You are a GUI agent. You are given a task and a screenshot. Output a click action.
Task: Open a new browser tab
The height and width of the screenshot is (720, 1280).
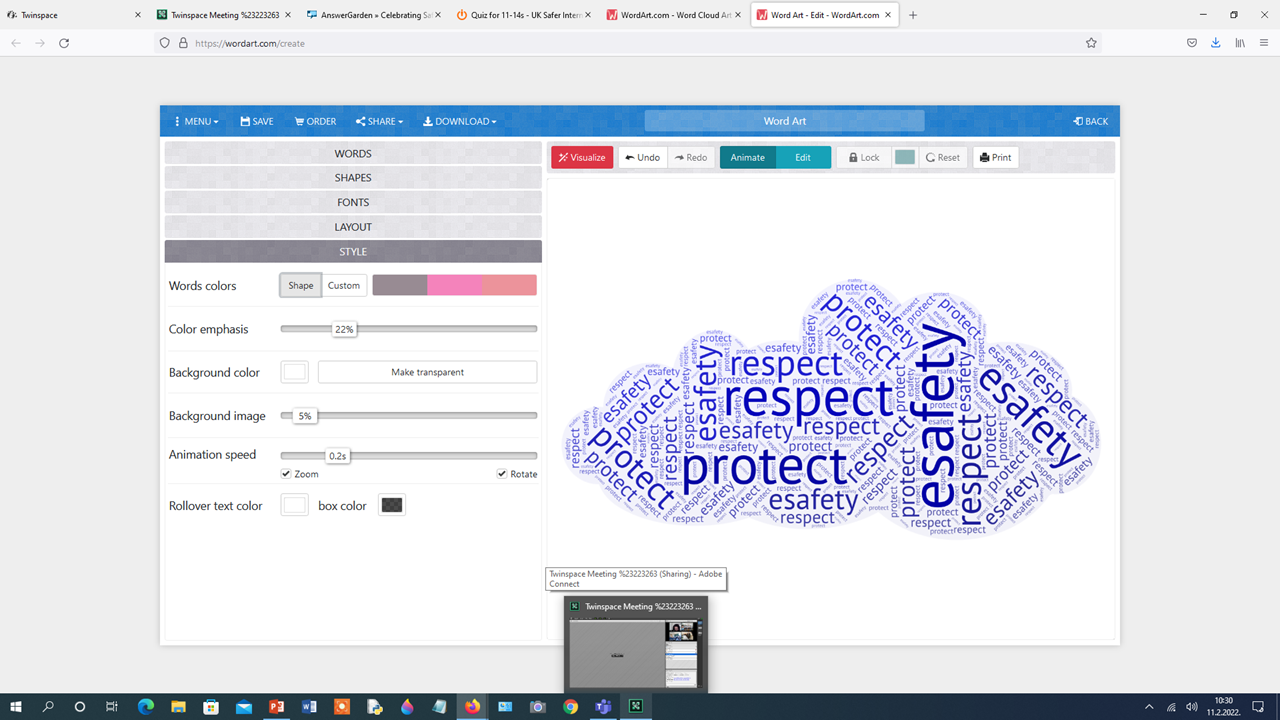click(x=913, y=15)
